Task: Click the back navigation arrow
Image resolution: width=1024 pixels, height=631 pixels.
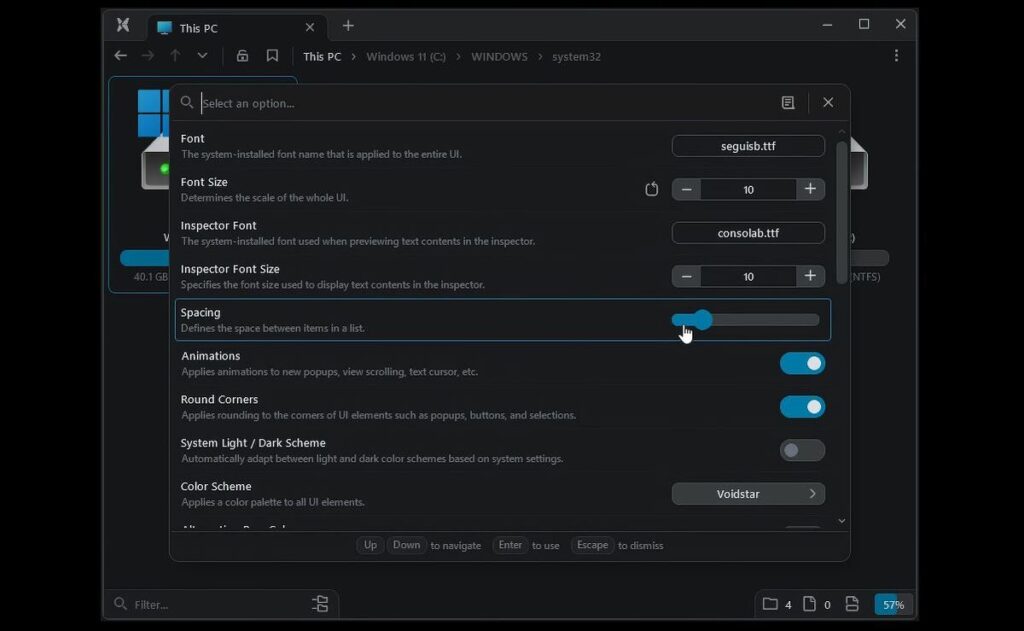Action: pos(120,56)
